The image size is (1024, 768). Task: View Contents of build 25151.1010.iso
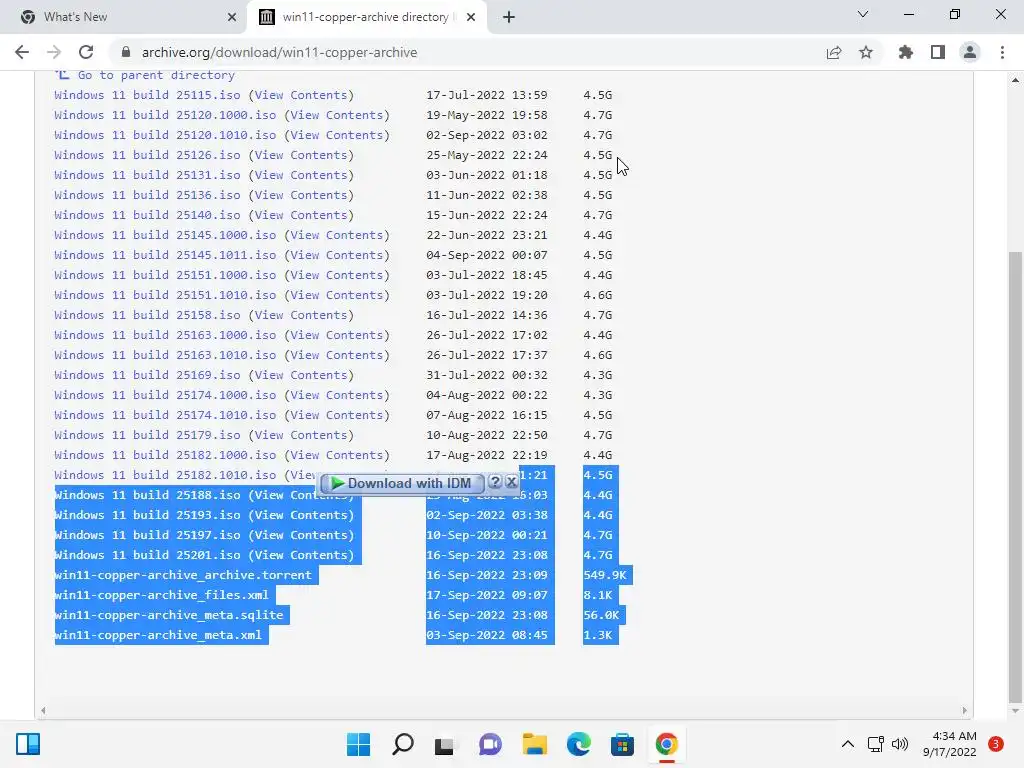click(x=337, y=295)
